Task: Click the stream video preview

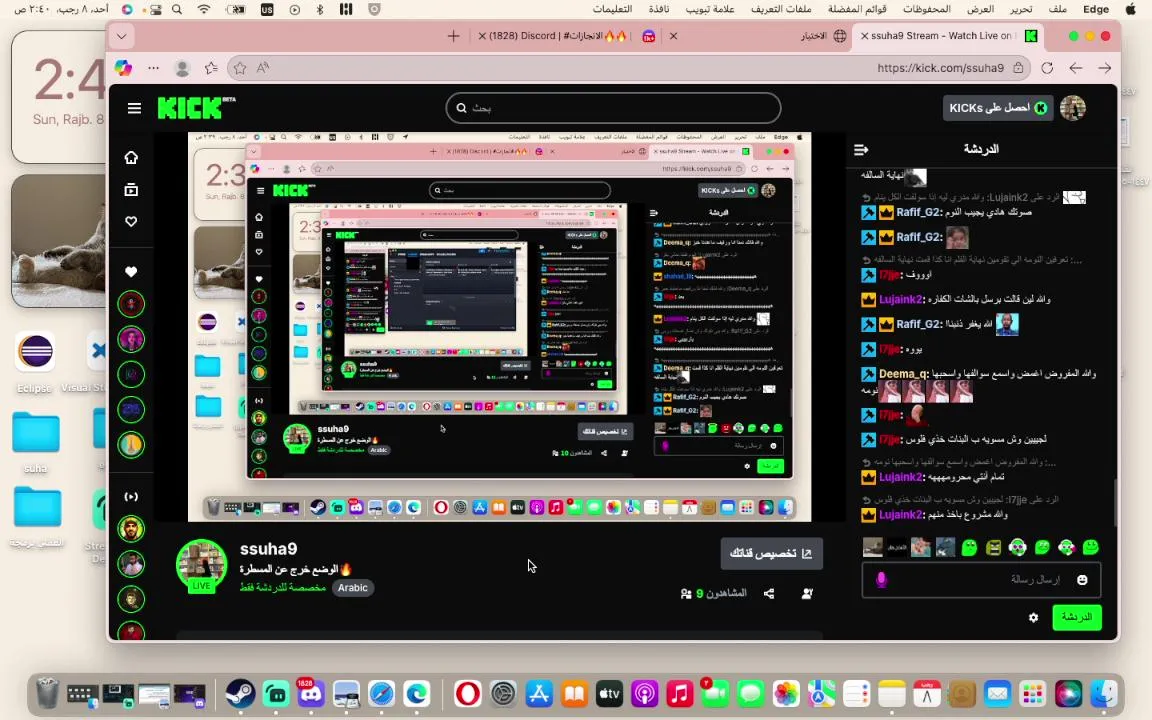Action: pos(500,327)
